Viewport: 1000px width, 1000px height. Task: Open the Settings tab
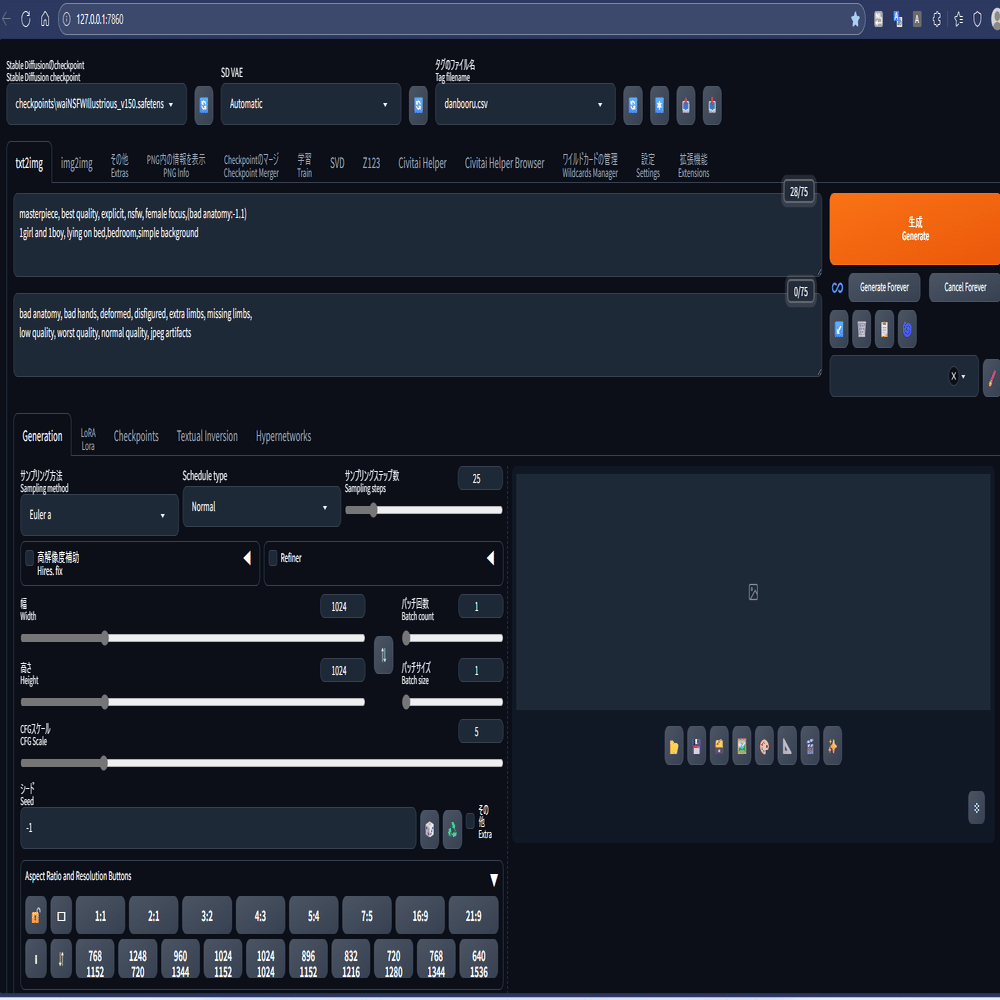tap(648, 165)
